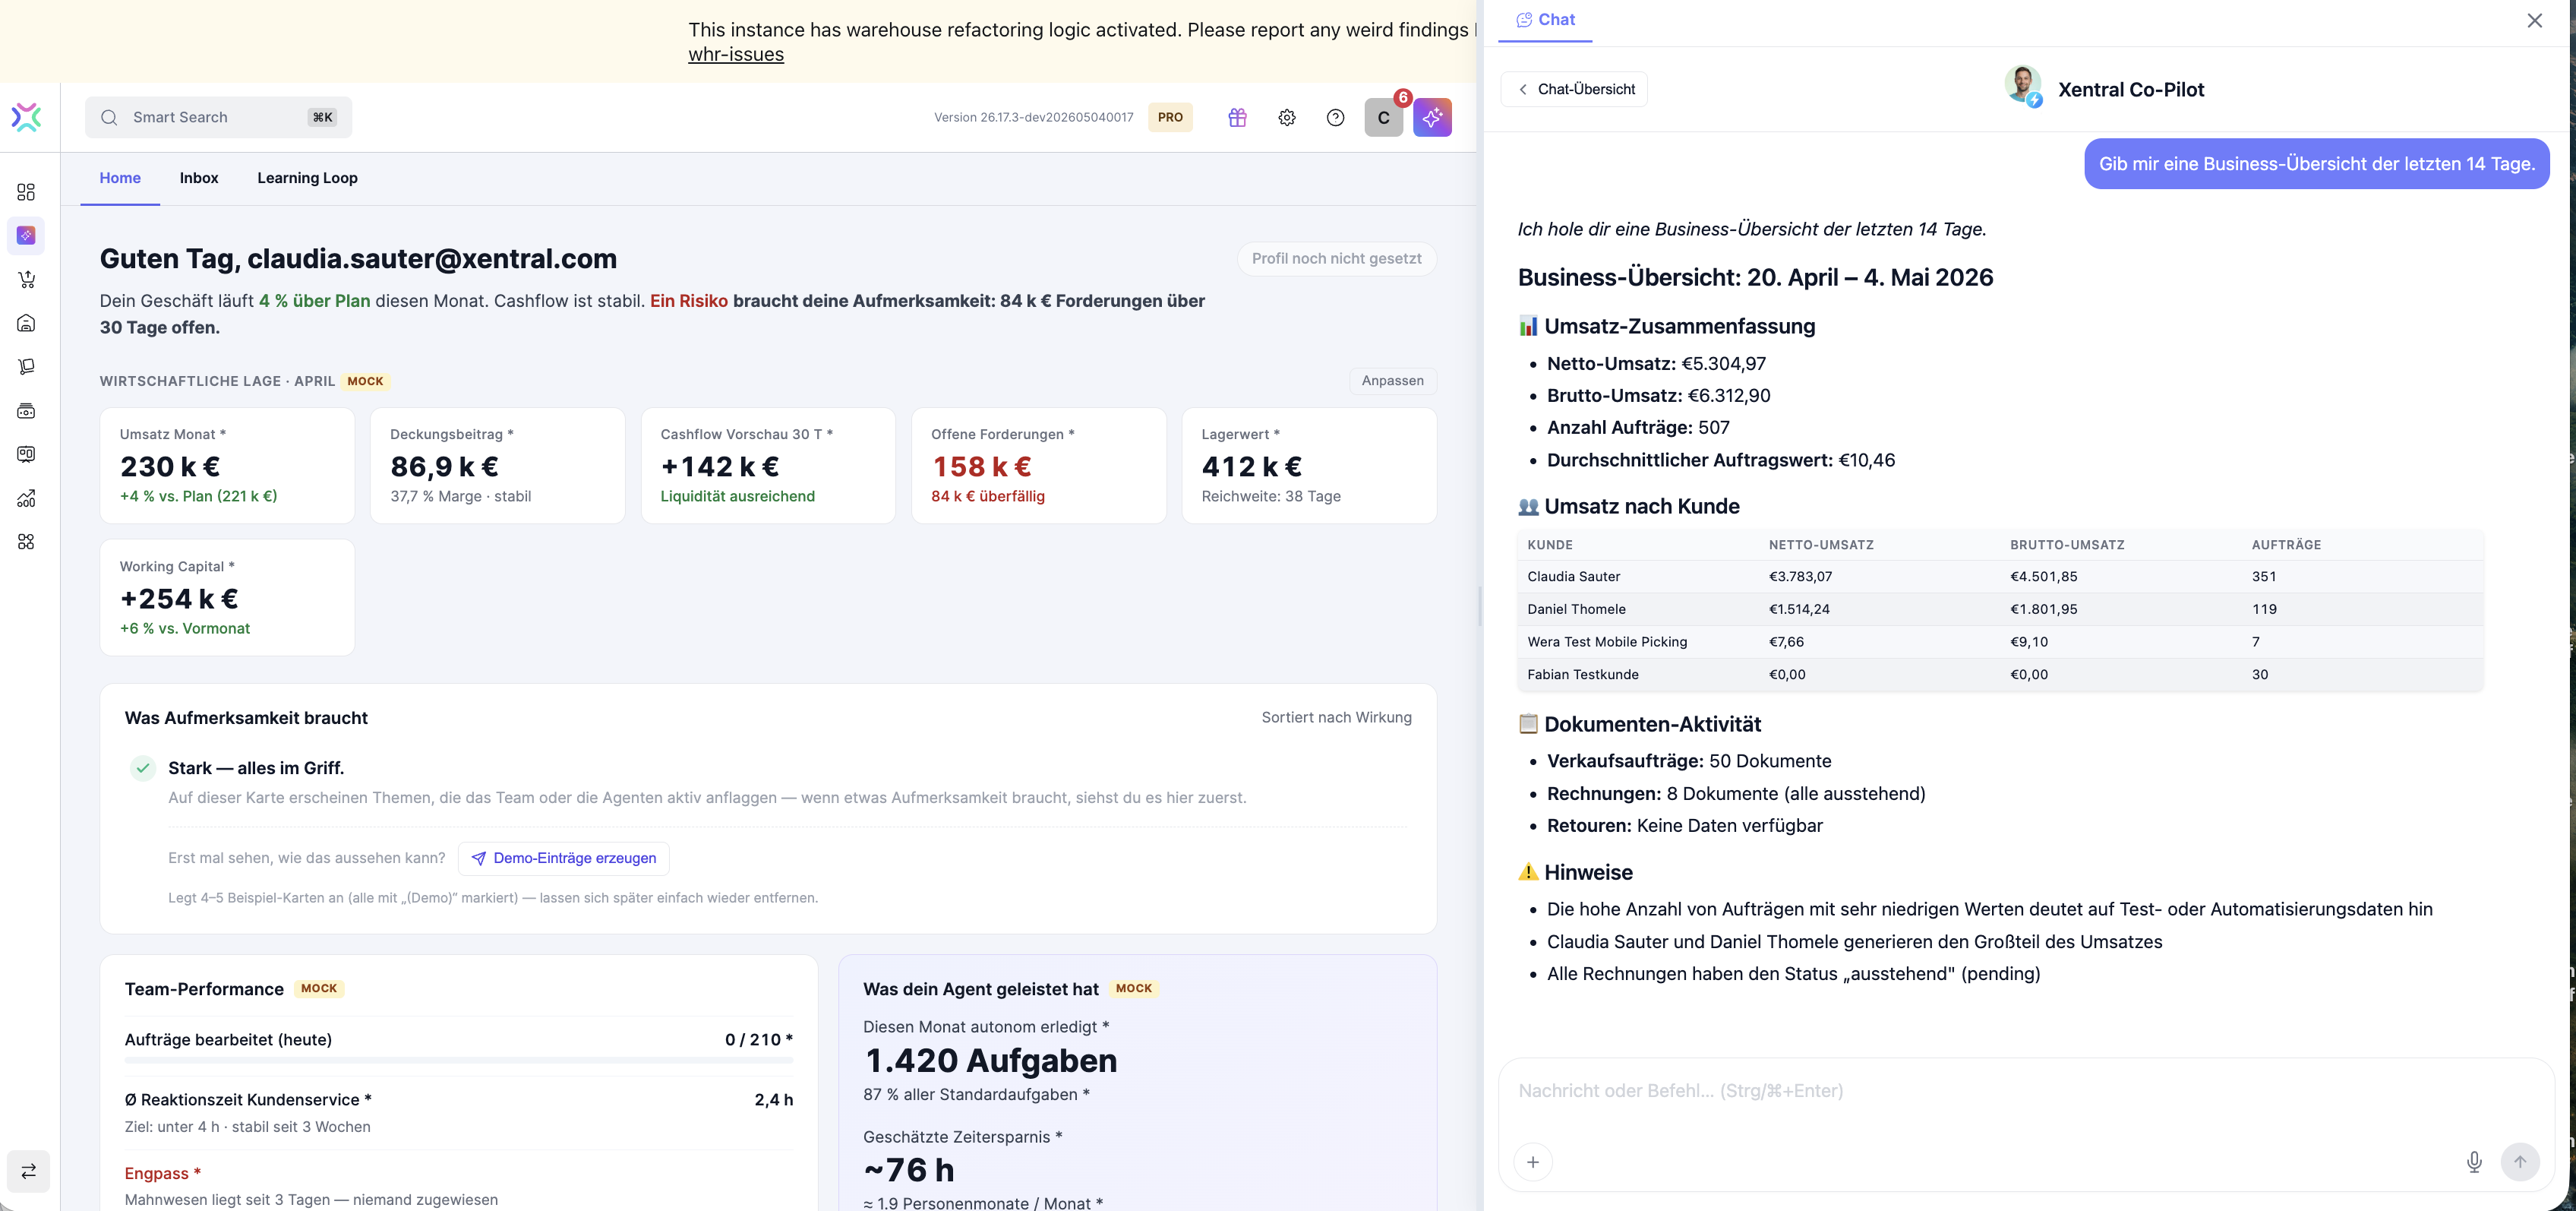Toggle sidebar collapse arrows at bottom left
Image resolution: width=2576 pixels, height=1211 pixels.
pyautogui.click(x=28, y=1171)
